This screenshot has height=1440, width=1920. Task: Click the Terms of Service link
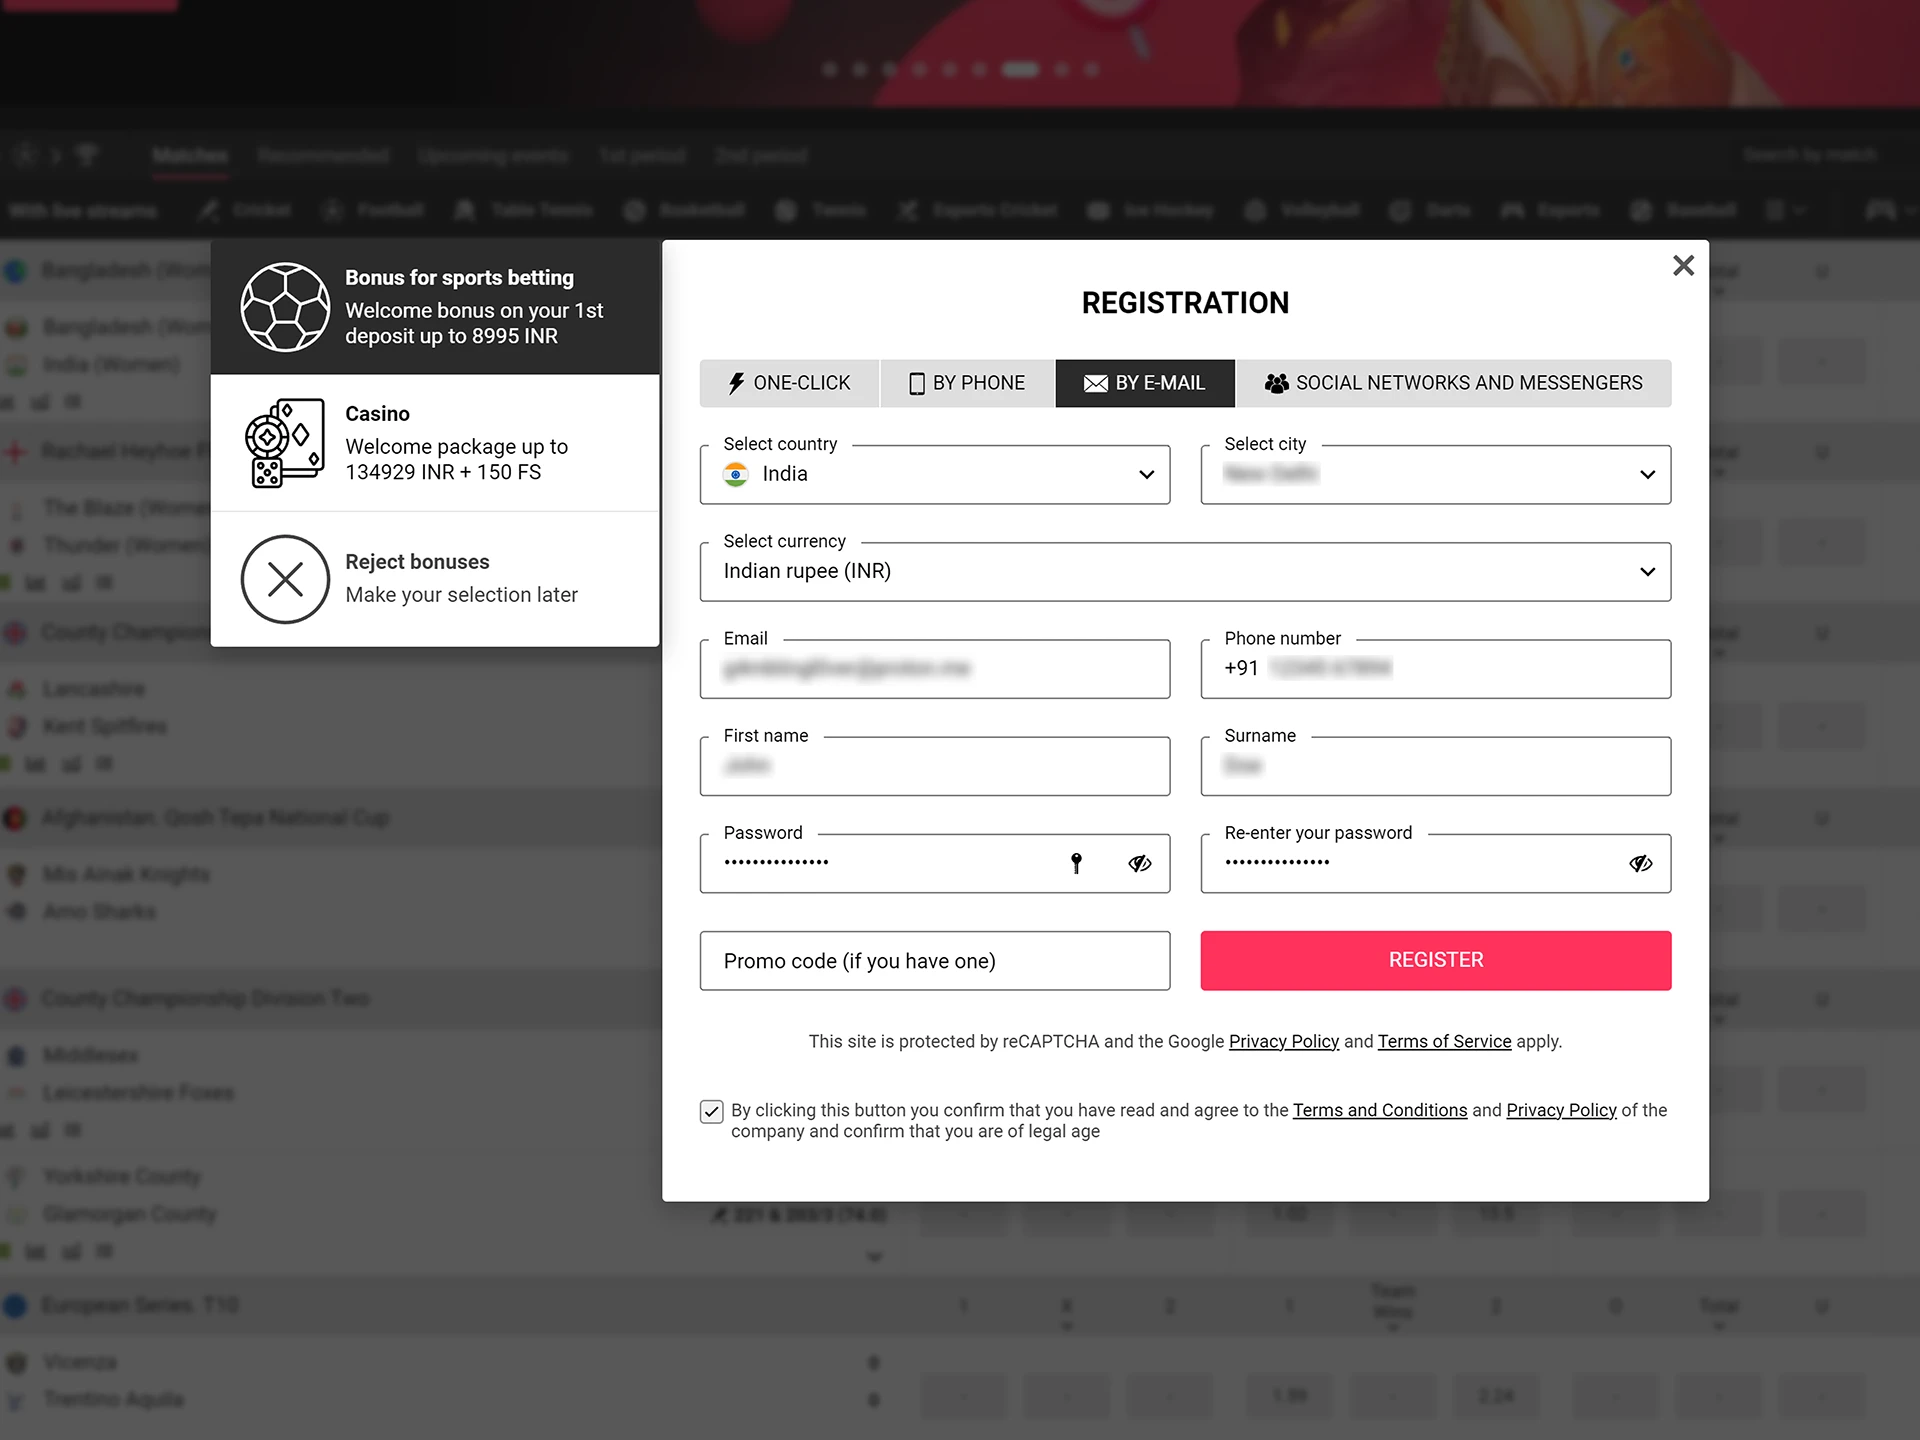(x=1444, y=1042)
